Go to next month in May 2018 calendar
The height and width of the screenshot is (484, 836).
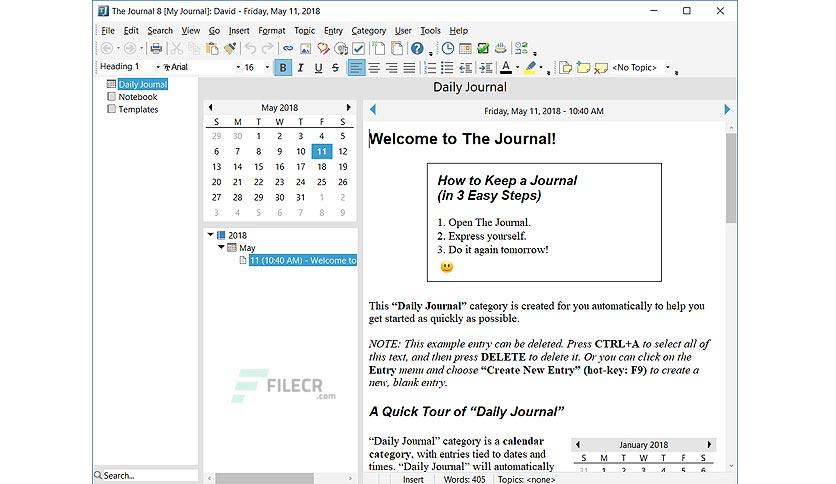click(x=348, y=107)
